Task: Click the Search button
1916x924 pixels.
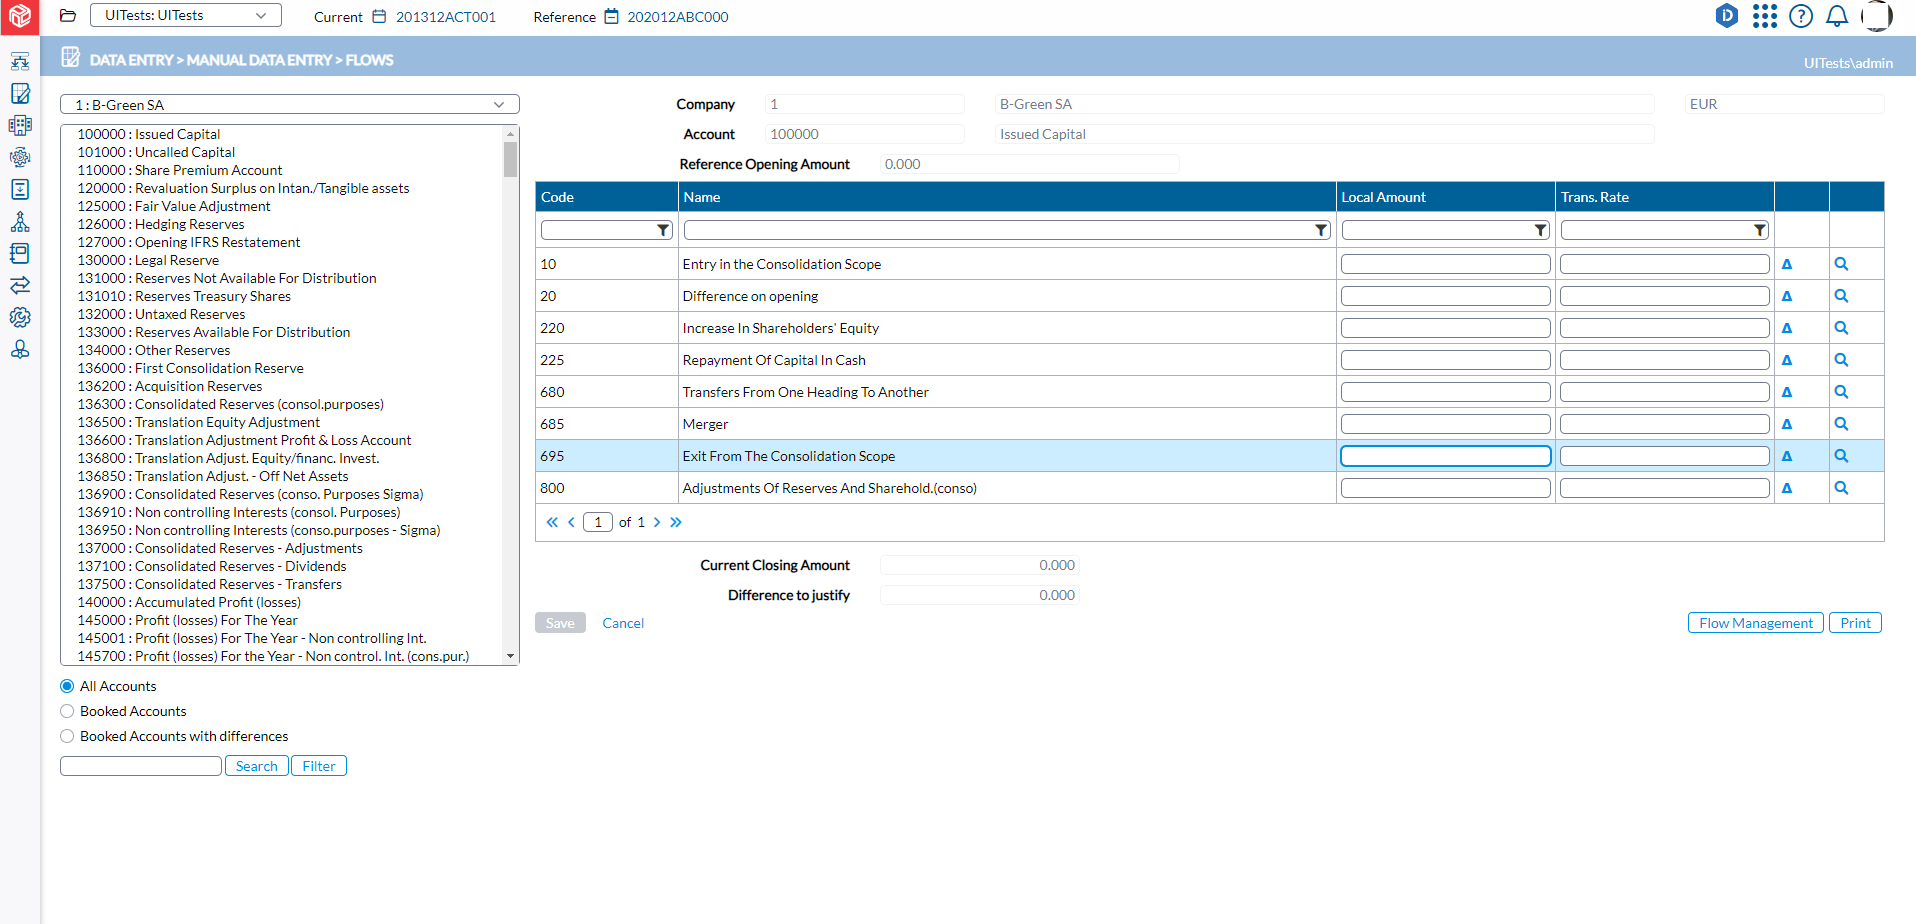Action: coord(257,766)
